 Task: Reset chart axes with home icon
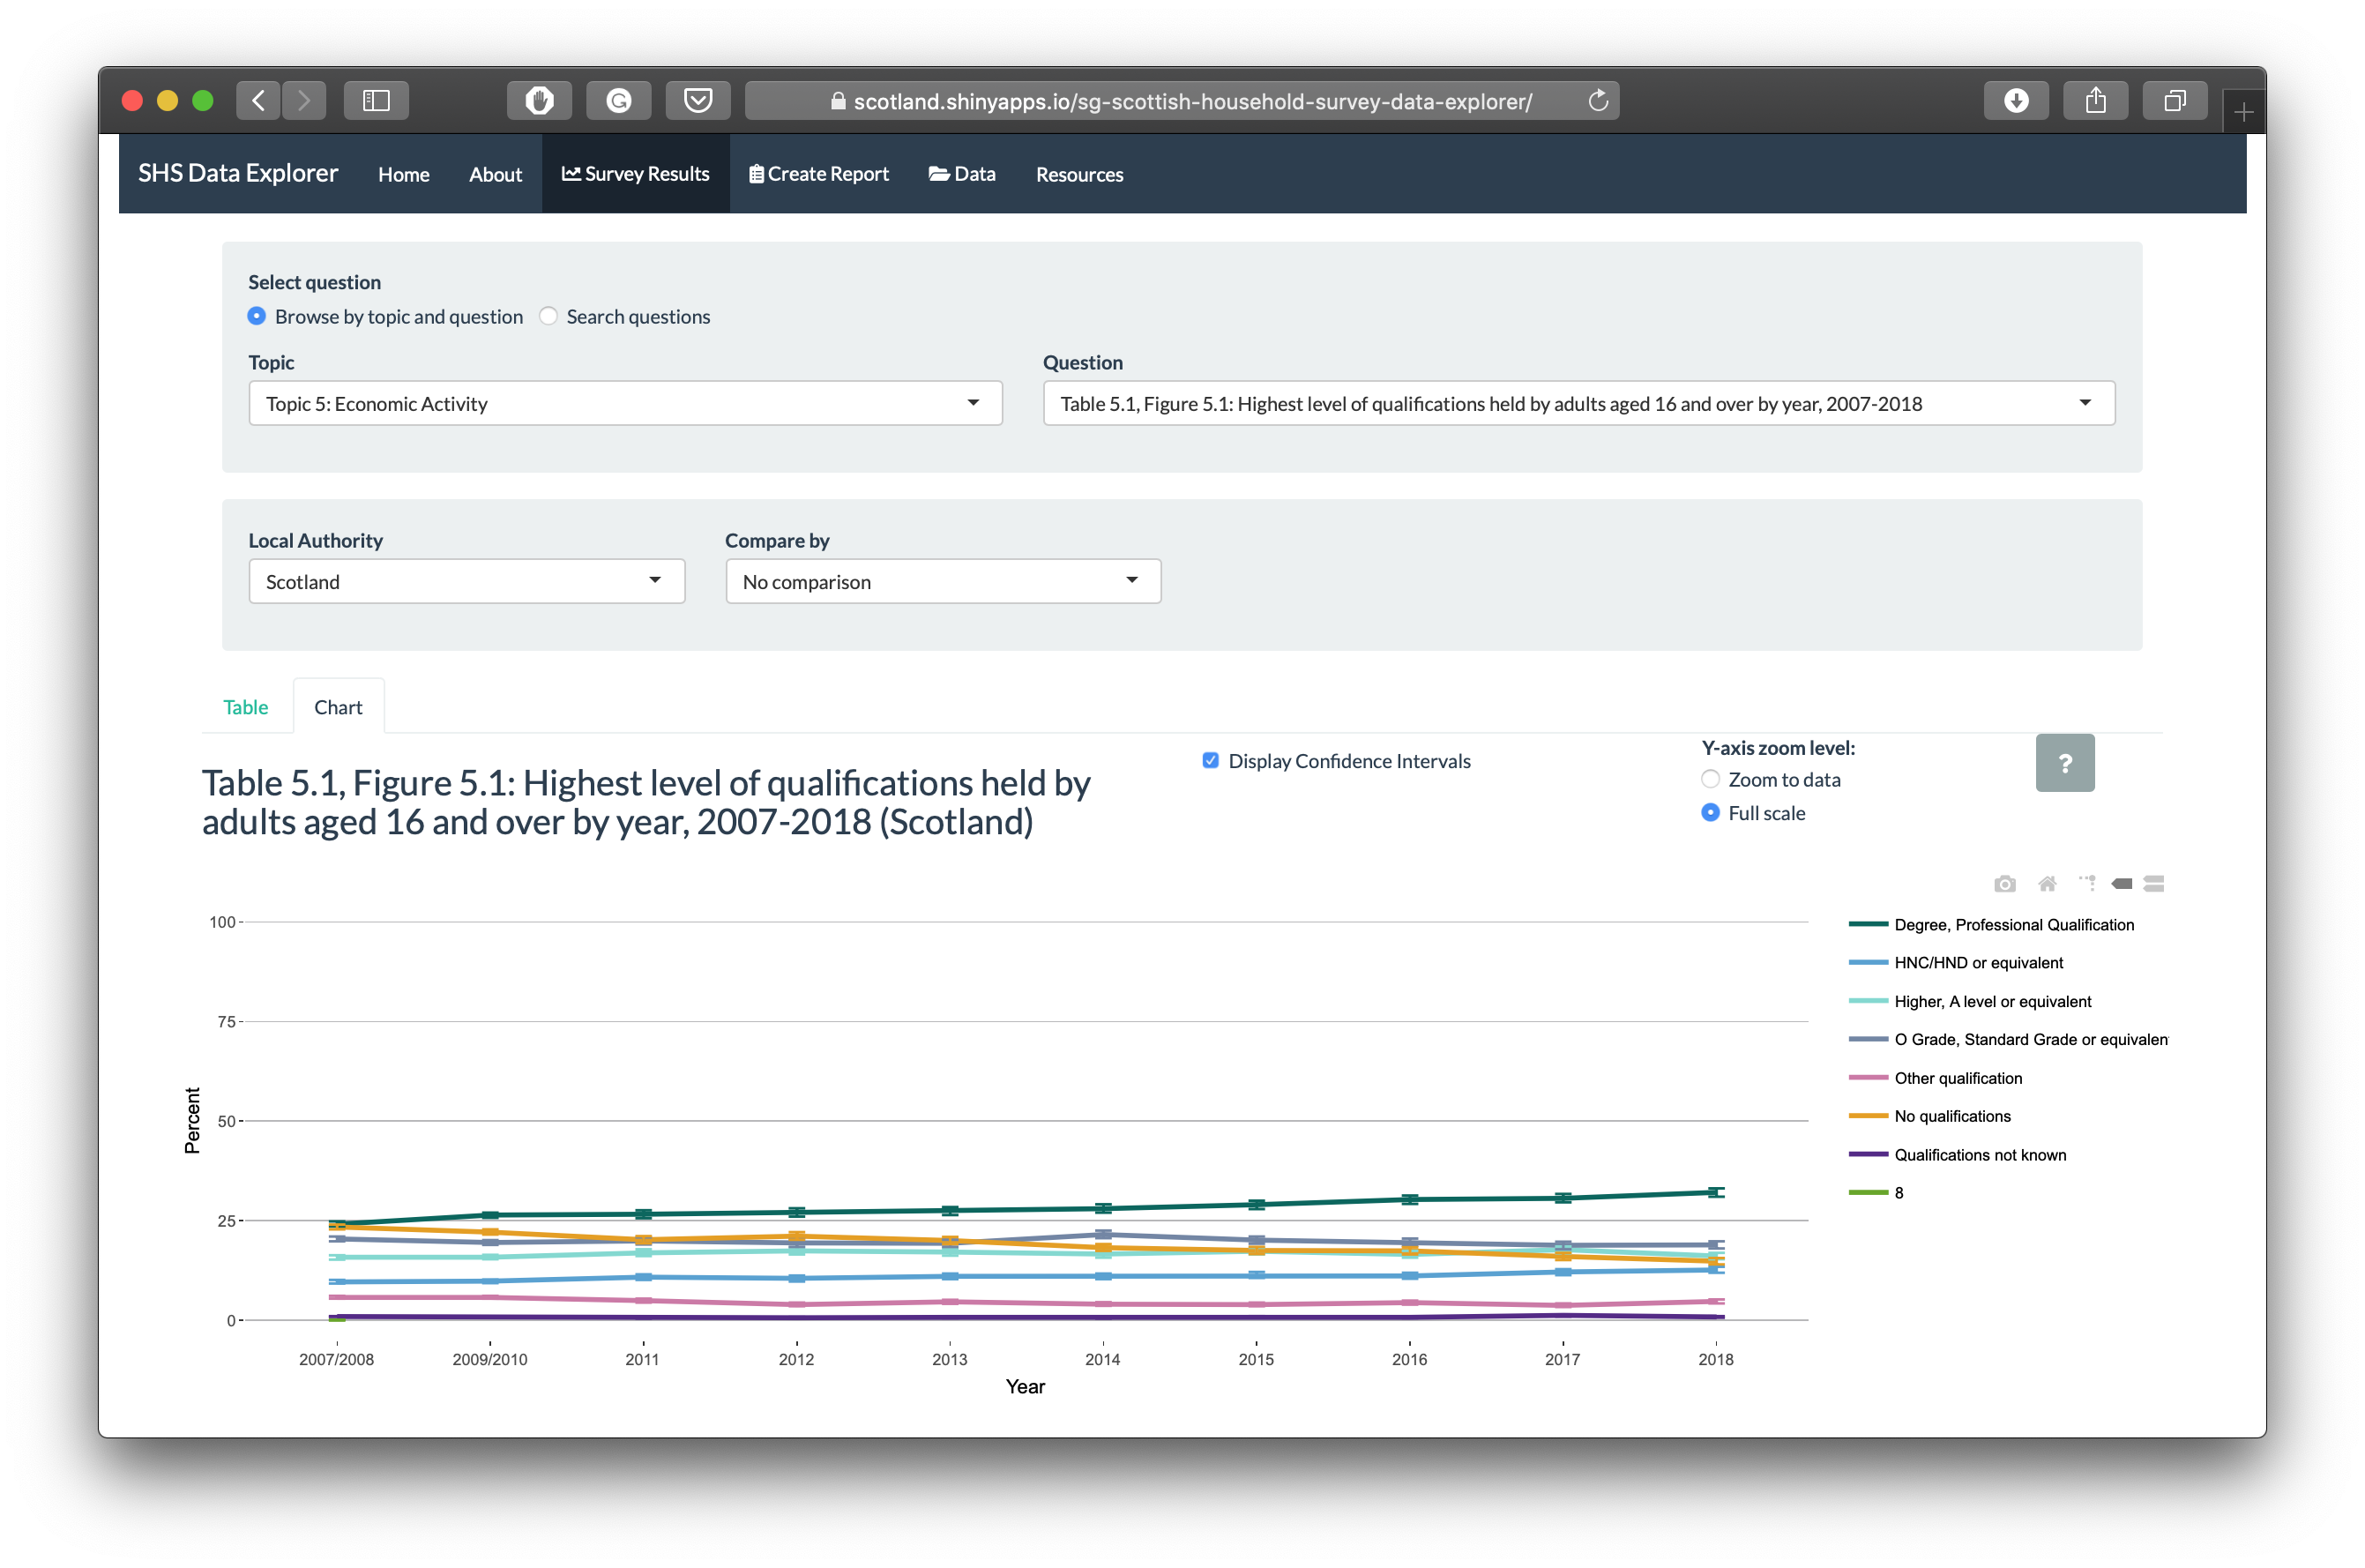click(x=2047, y=884)
